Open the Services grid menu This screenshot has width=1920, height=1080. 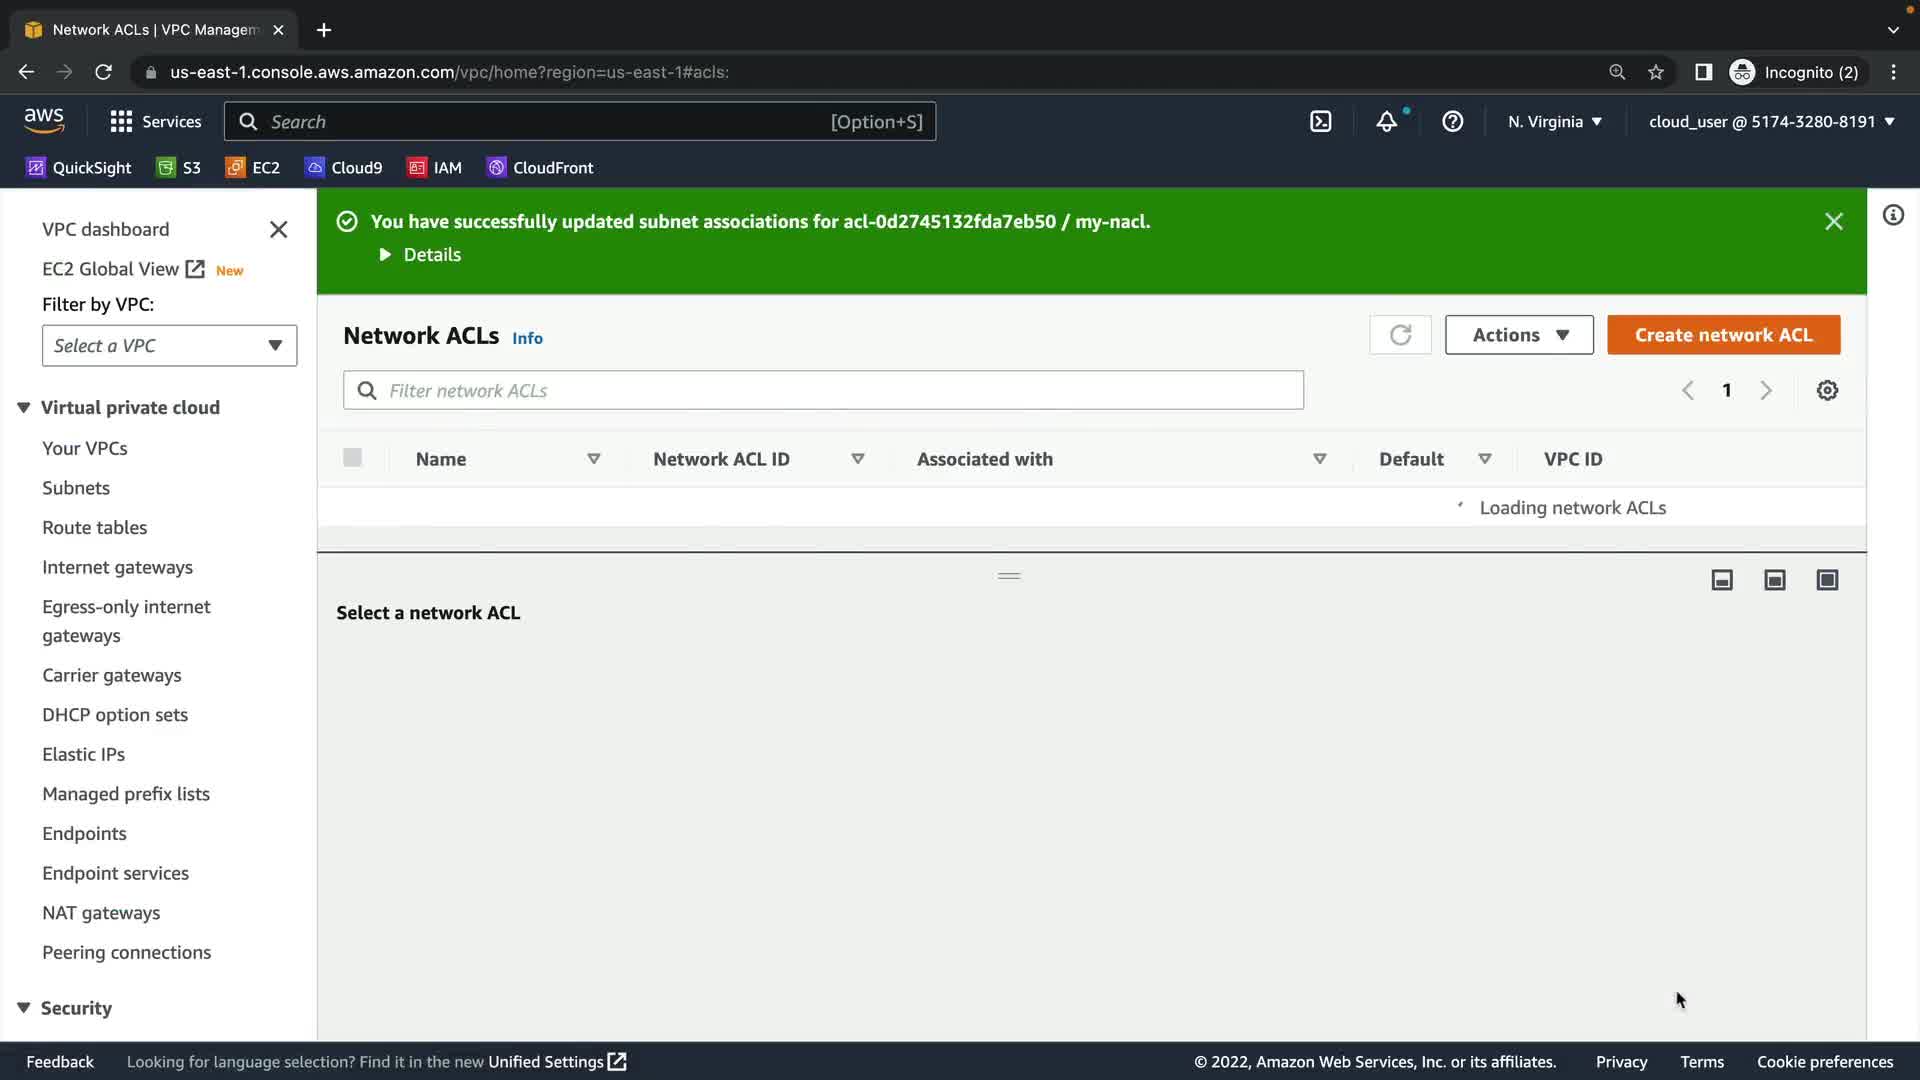pos(121,122)
